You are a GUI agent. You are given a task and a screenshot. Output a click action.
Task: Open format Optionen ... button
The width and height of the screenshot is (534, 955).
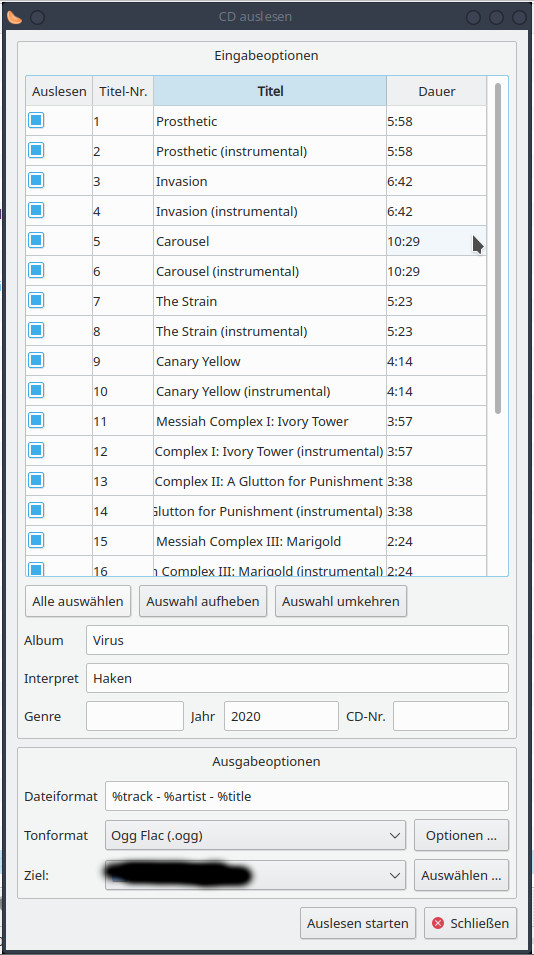click(462, 836)
